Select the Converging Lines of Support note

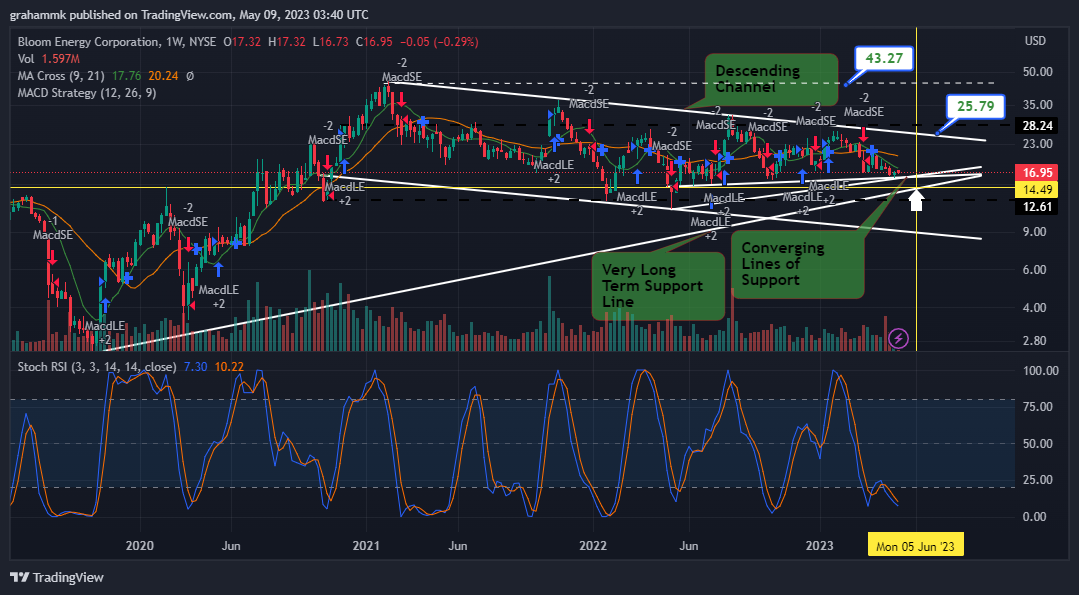coord(798,264)
